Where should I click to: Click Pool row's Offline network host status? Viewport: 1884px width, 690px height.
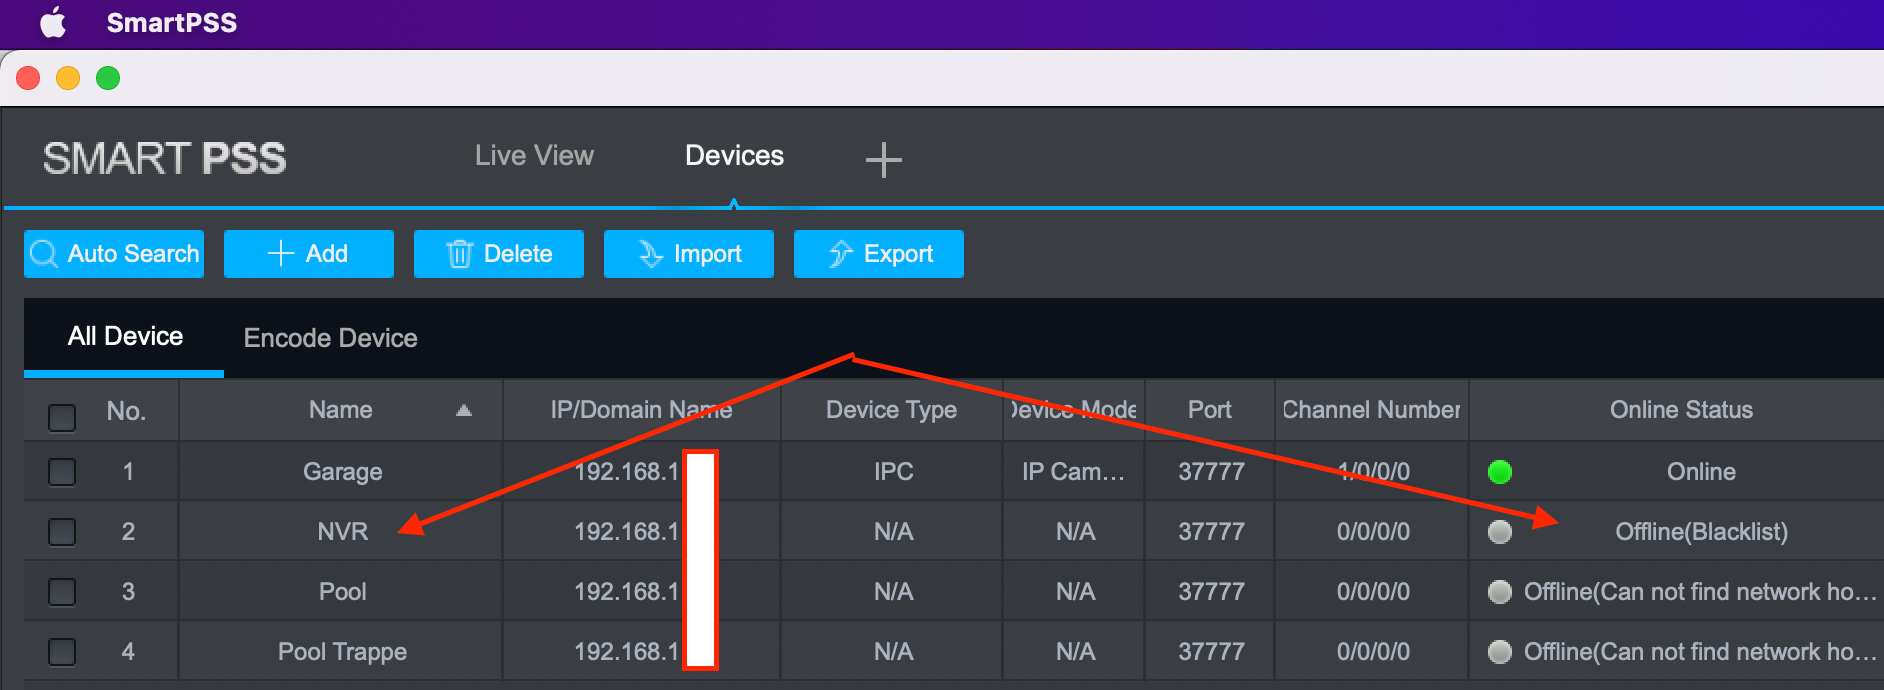click(1699, 592)
